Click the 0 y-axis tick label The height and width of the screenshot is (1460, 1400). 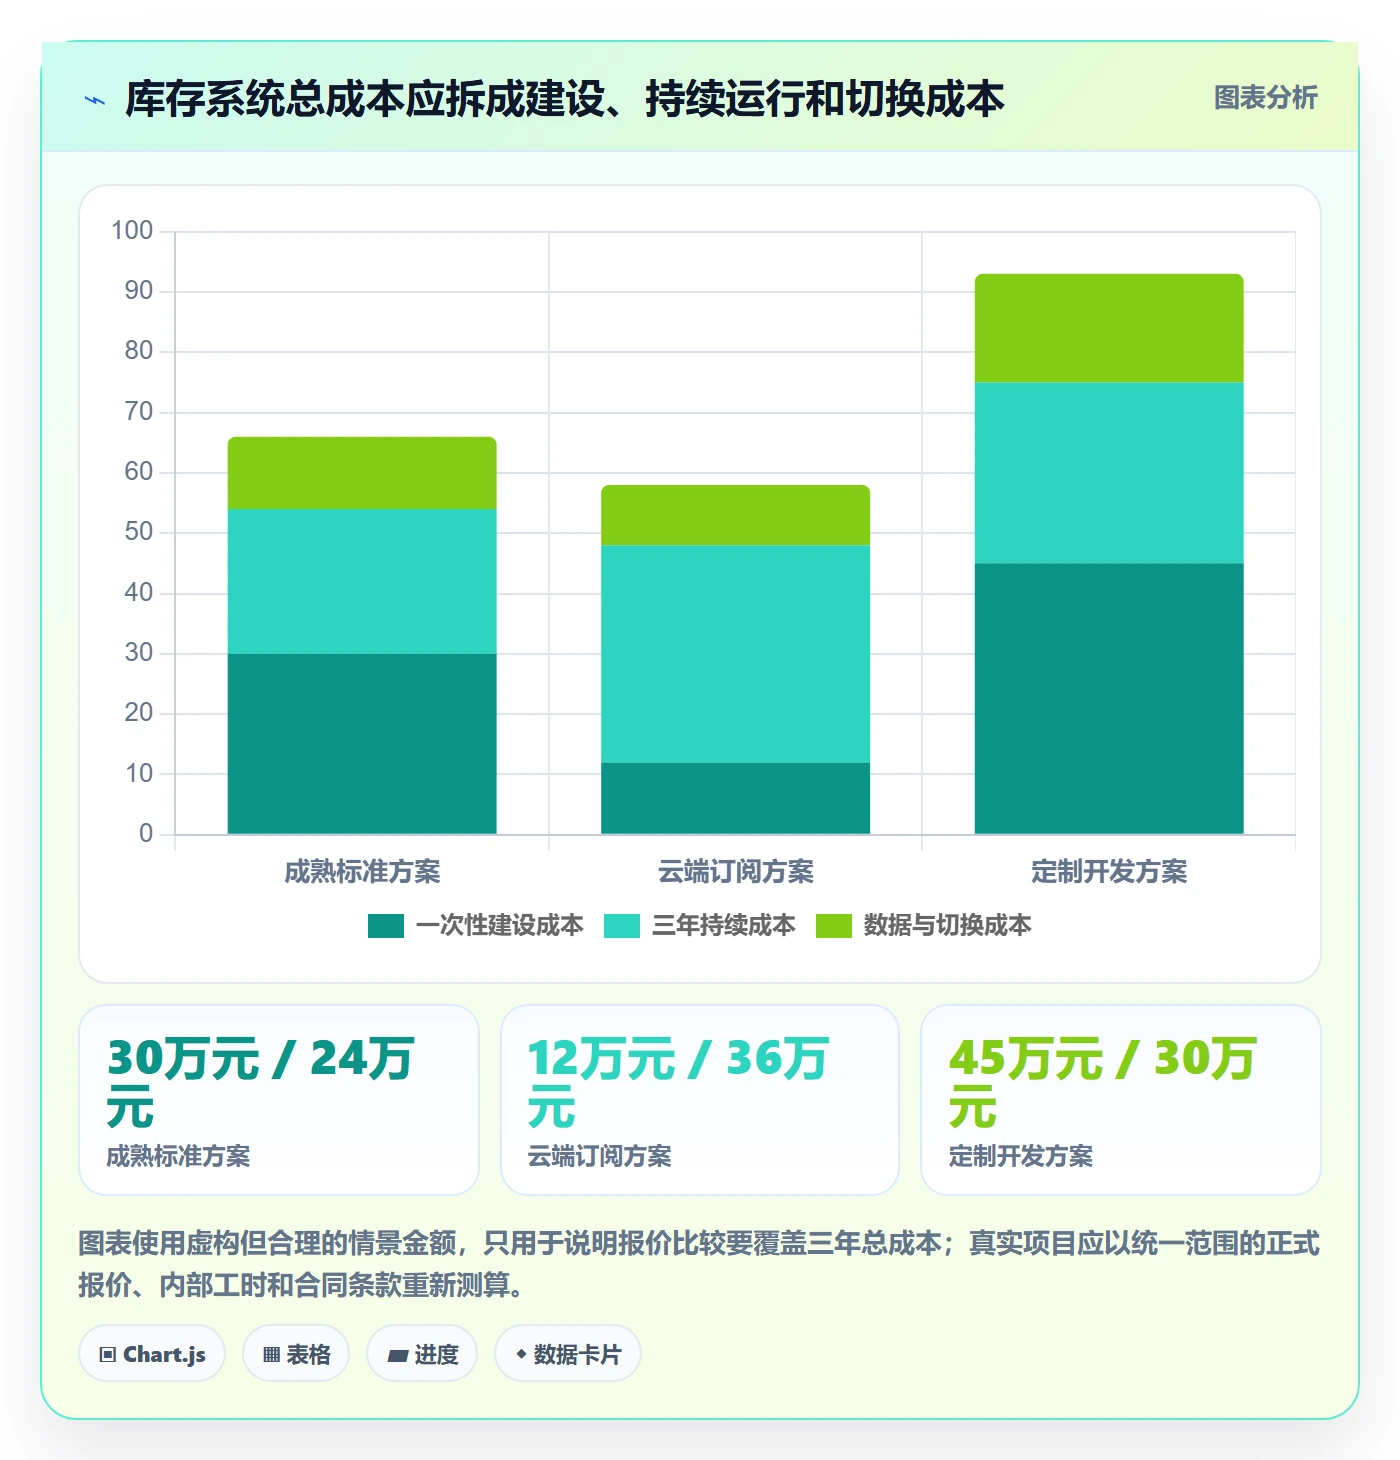pos(146,834)
